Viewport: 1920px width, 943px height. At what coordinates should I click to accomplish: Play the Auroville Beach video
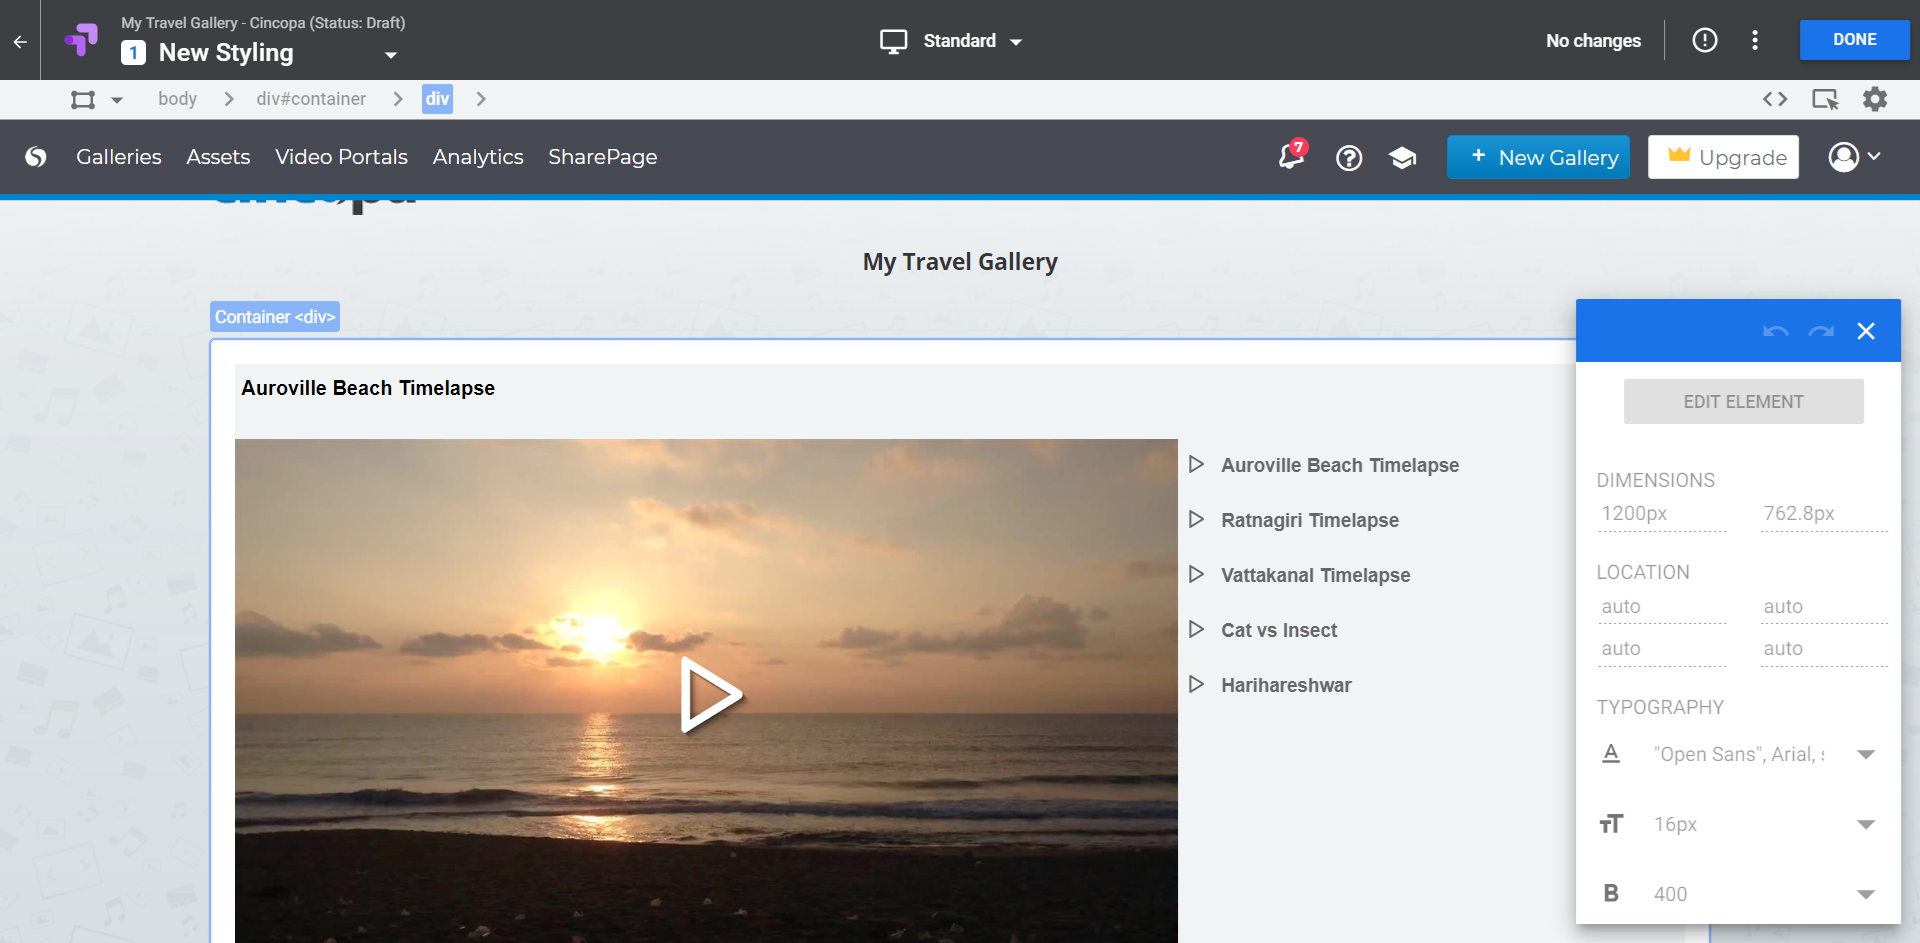710,694
